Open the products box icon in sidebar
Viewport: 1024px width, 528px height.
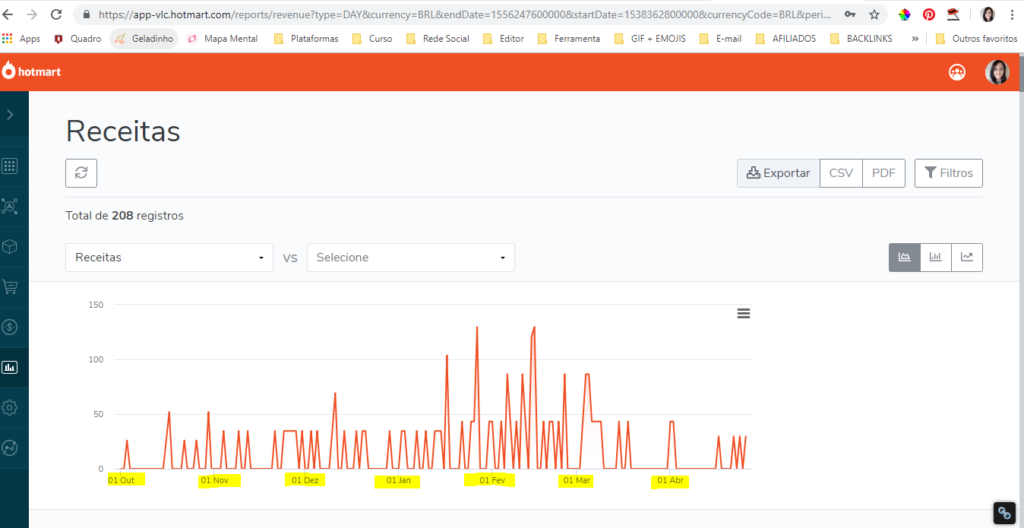[10, 246]
